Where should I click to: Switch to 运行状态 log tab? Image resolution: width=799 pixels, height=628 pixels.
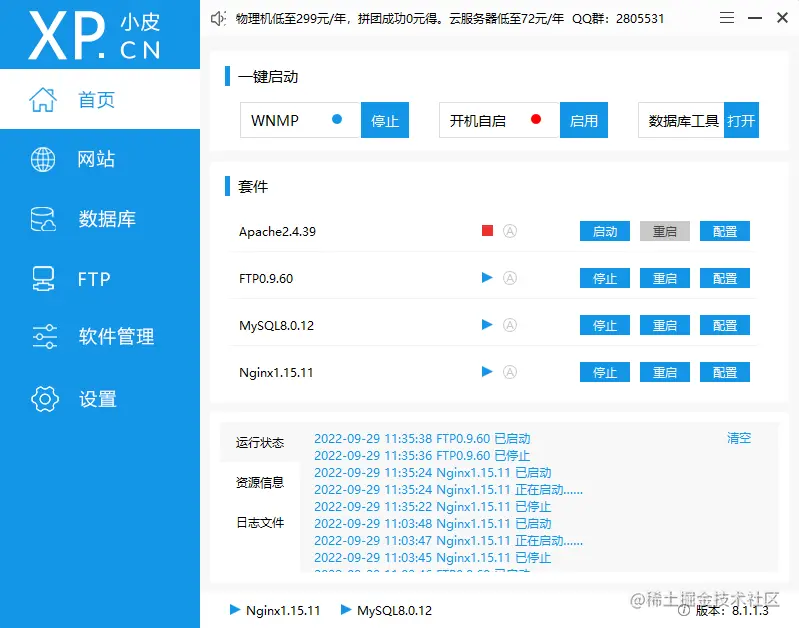[260, 442]
